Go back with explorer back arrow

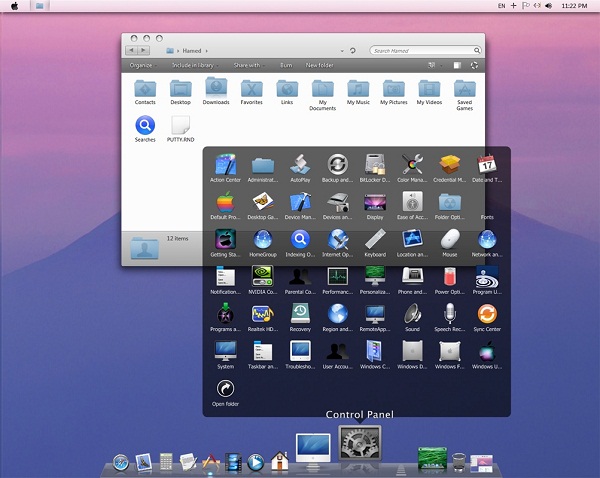[x=132, y=50]
